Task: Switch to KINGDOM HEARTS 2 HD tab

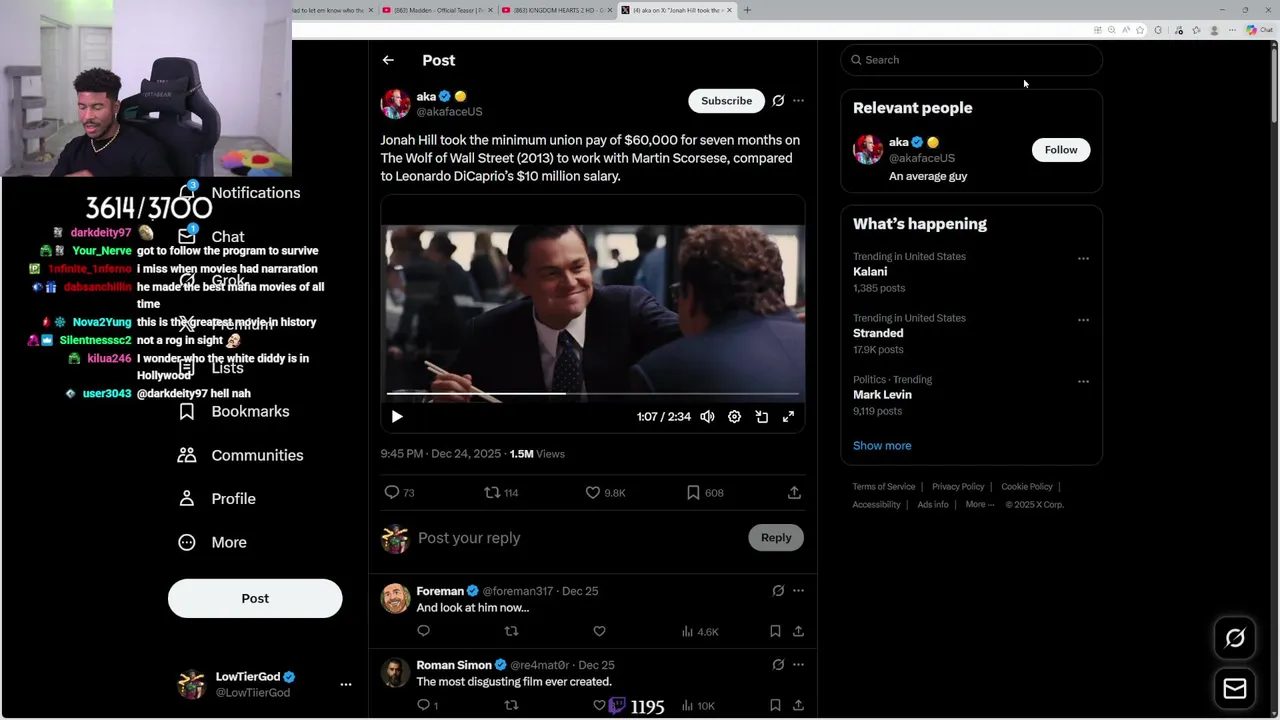Action: [556, 10]
